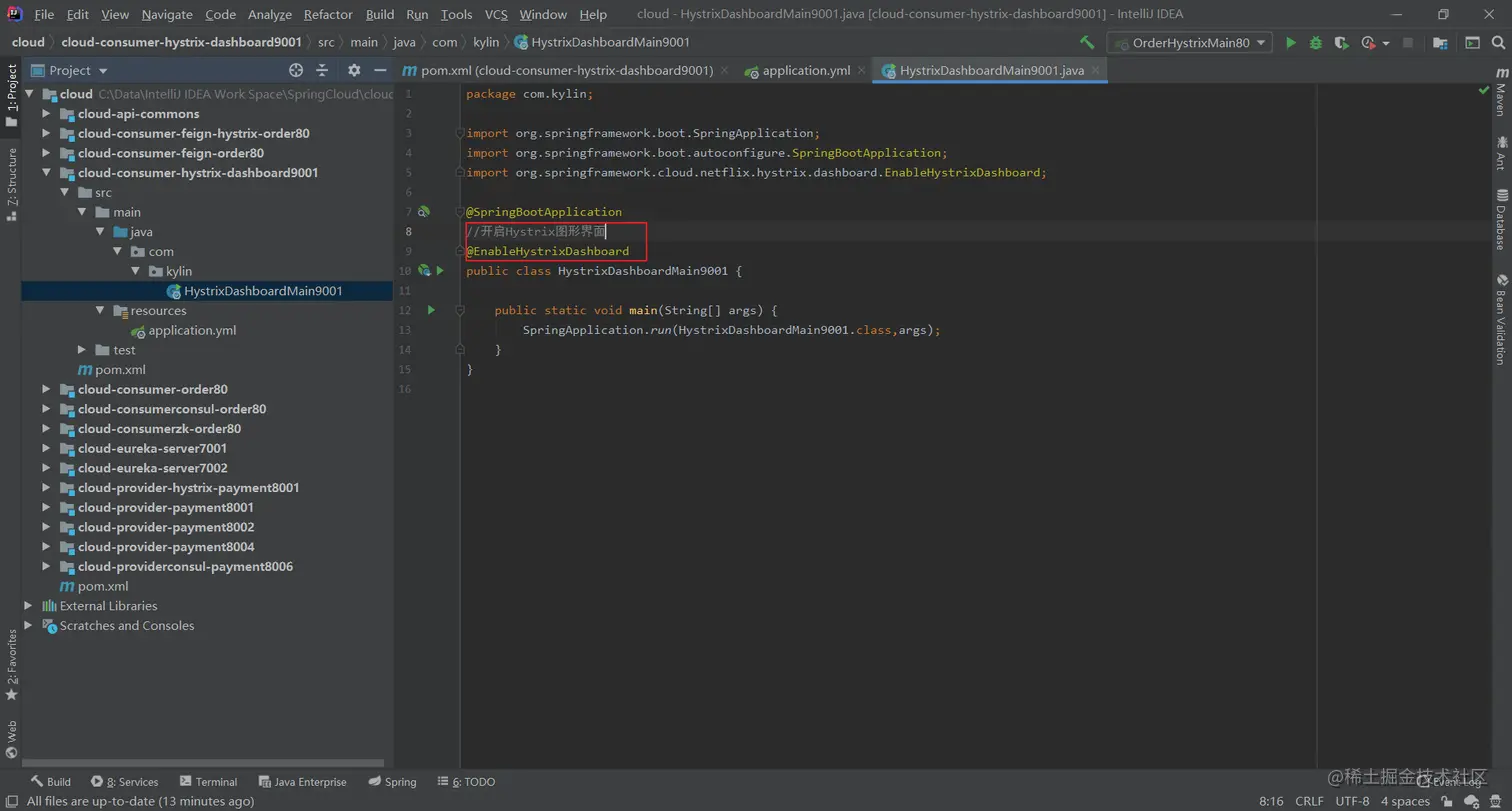Viewport: 1512px width, 811px height.
Task: Click Search Everywhere magnifier icon
Action: (1498, 43)
